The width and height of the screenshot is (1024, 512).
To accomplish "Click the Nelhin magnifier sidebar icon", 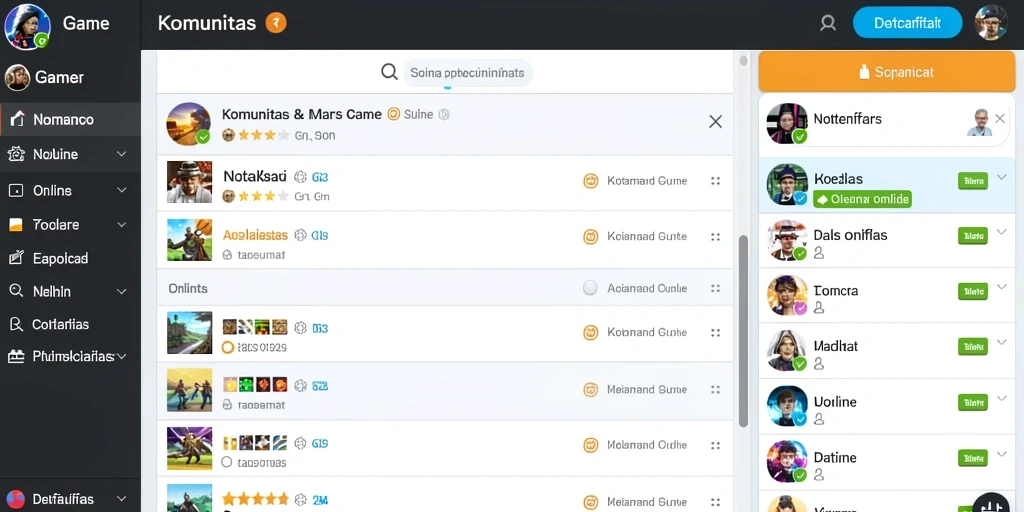I will pos(16,291).
